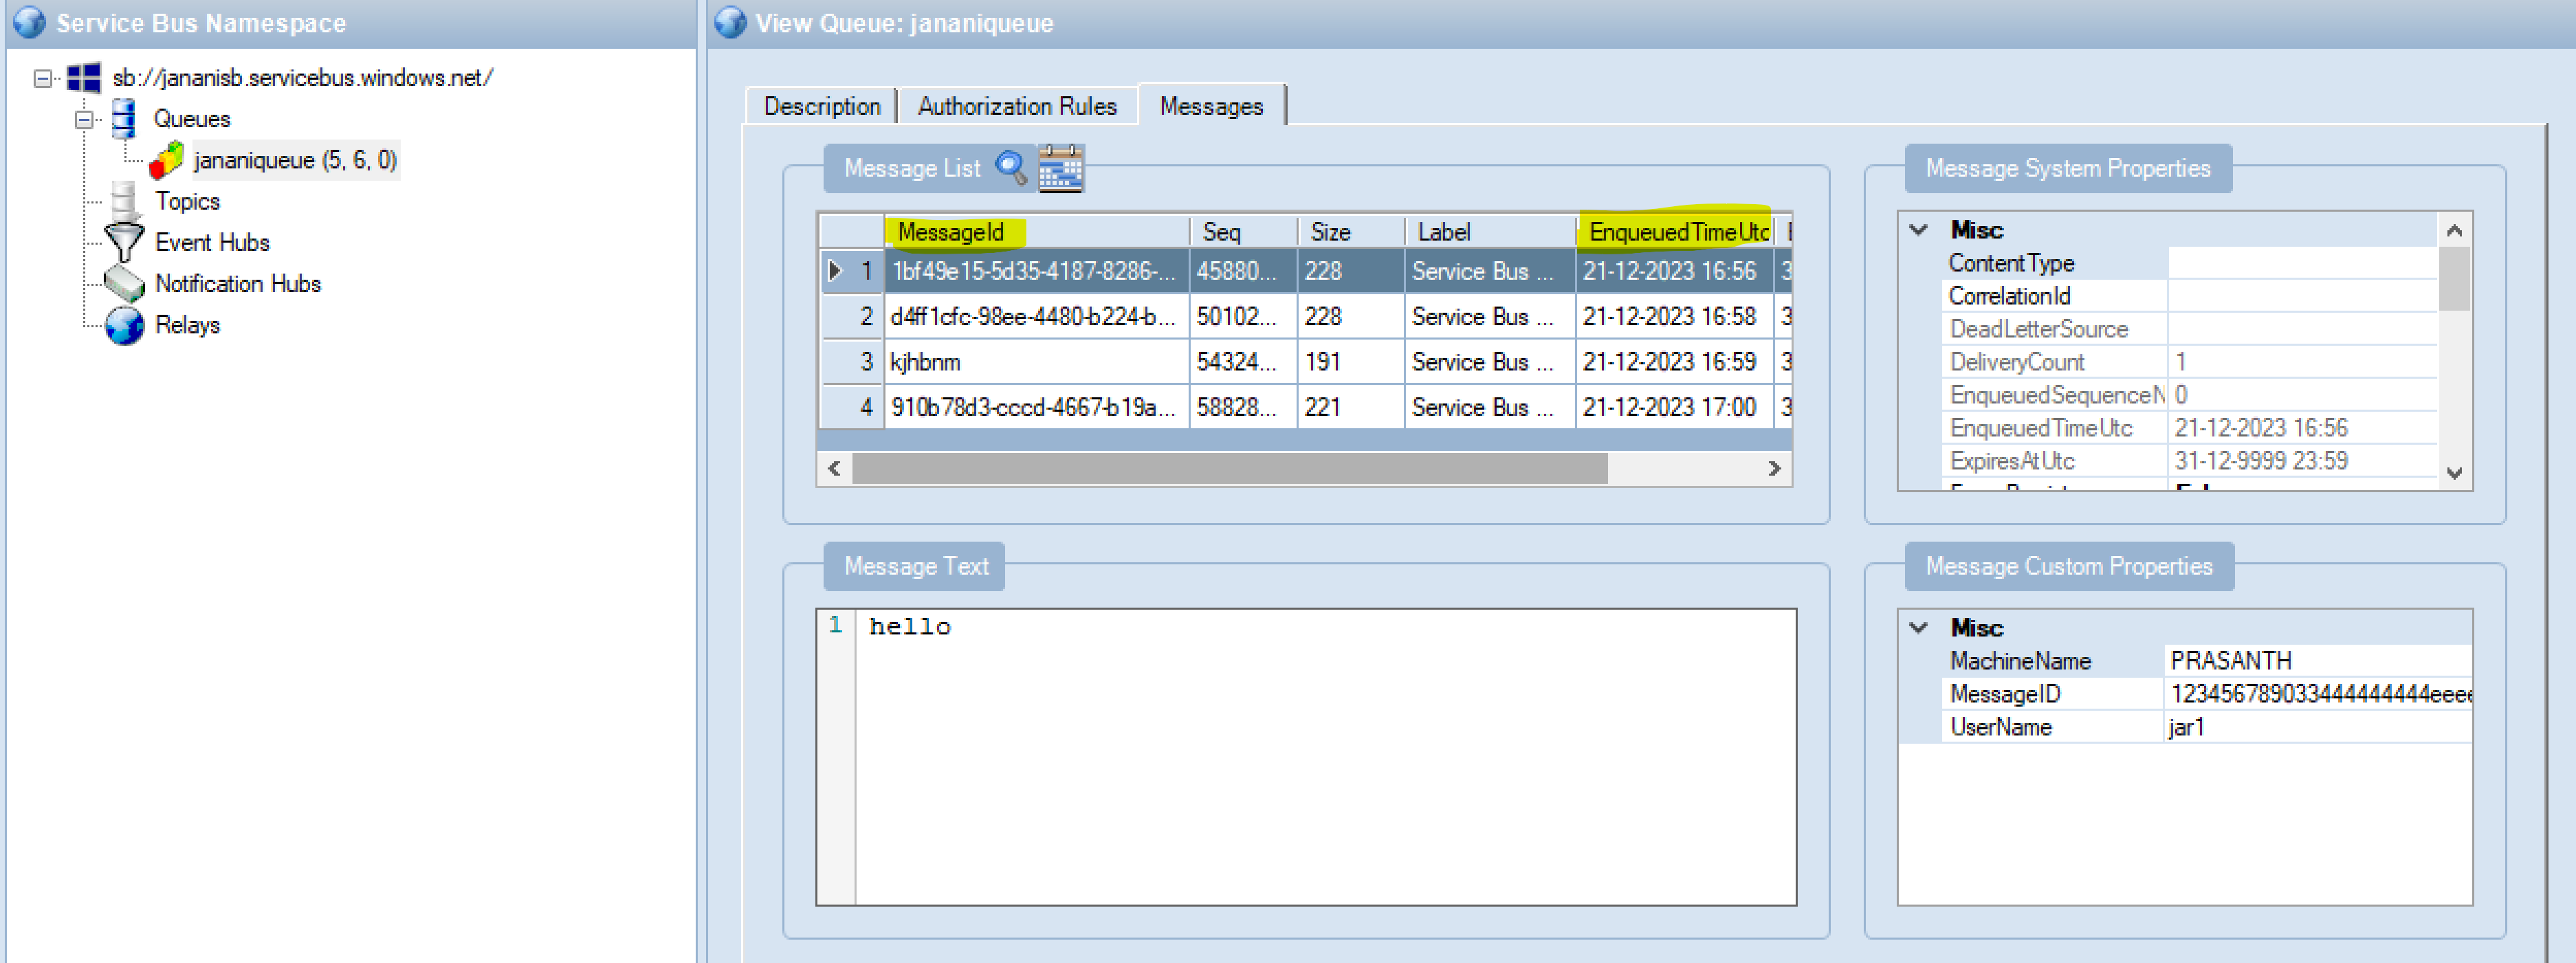The width and height of the screenshot is (2576, 963).
Task: Click the Event Hubs funnel icon
Action: 124,242
